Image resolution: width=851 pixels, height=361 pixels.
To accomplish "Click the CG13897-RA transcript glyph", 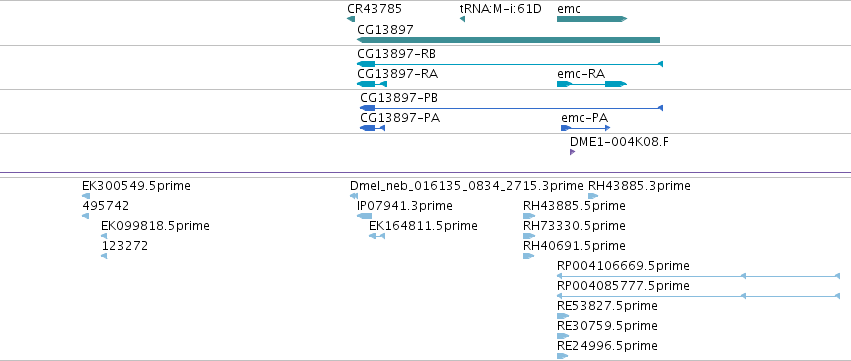I will (372, 84).
